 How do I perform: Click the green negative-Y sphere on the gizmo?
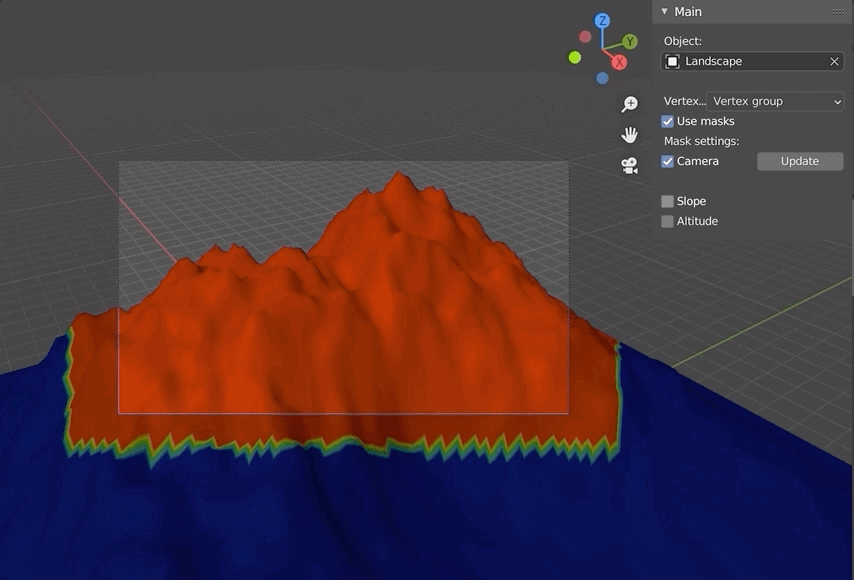pyautogui.click(x=574, y=55)
